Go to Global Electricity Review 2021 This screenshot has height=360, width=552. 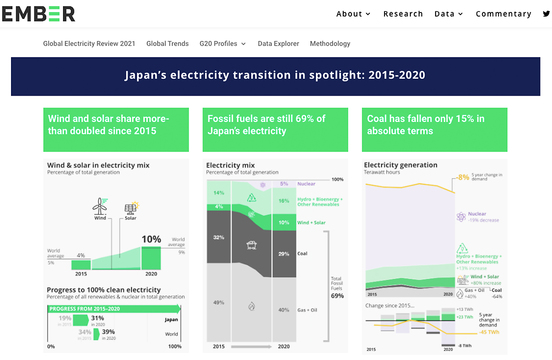[x=89, y=44]
